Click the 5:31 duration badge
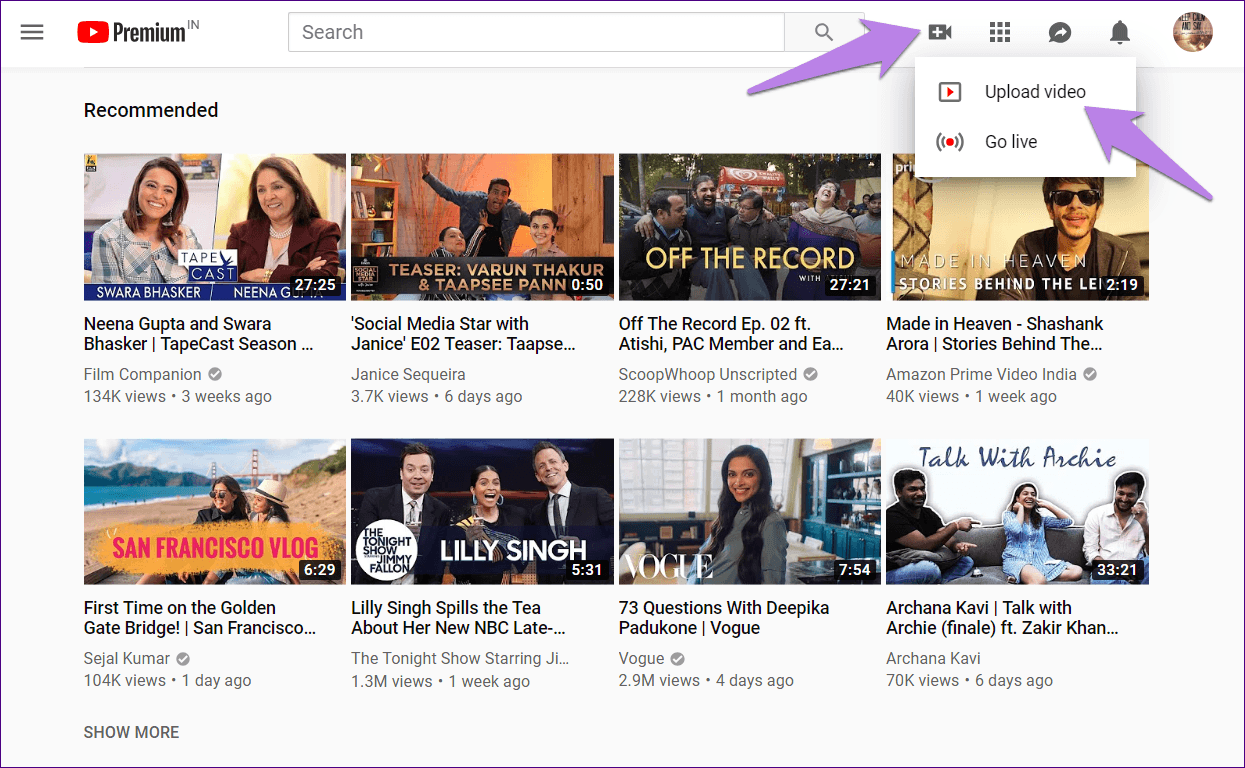 click(587, 569)
